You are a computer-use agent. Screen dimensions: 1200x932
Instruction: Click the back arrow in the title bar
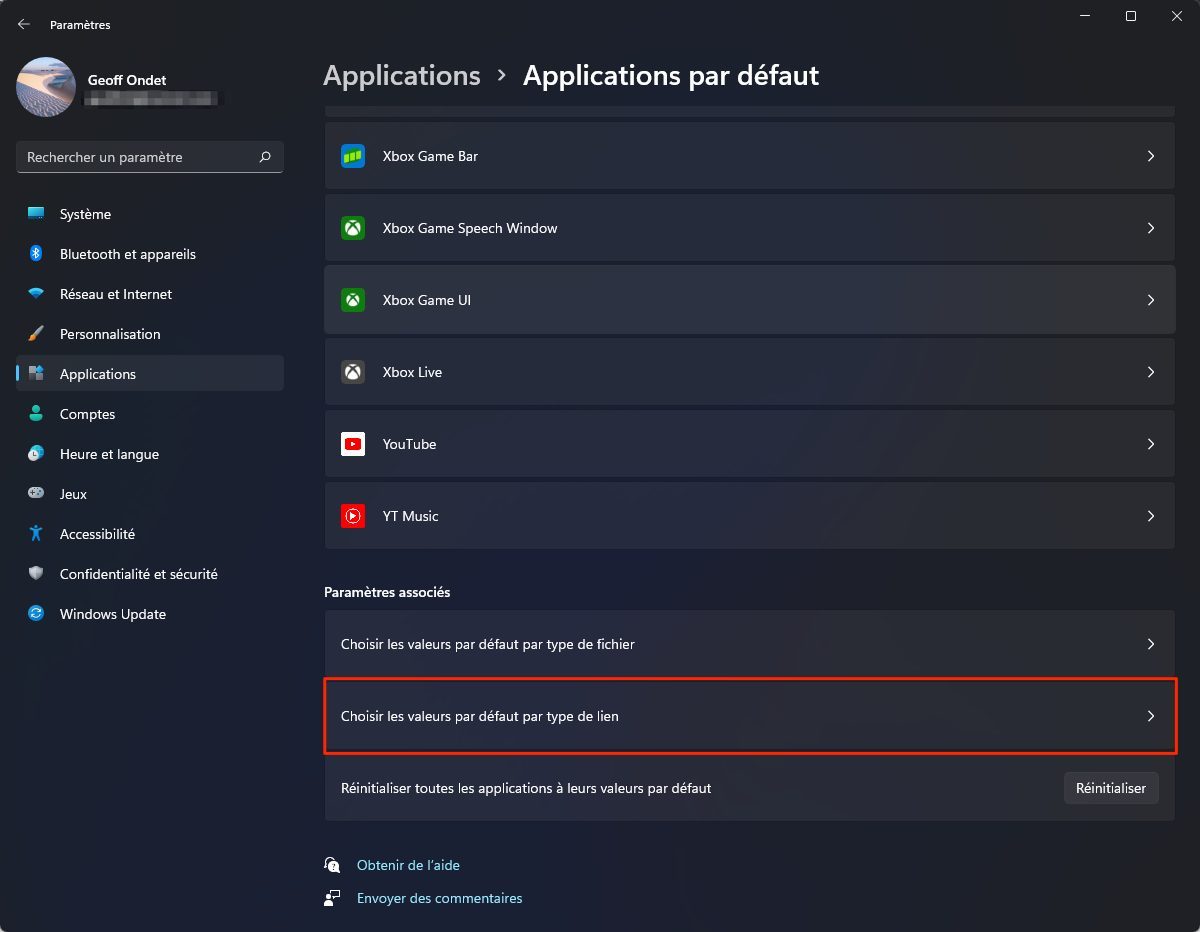pyautogui.click(x=24, y=24)
